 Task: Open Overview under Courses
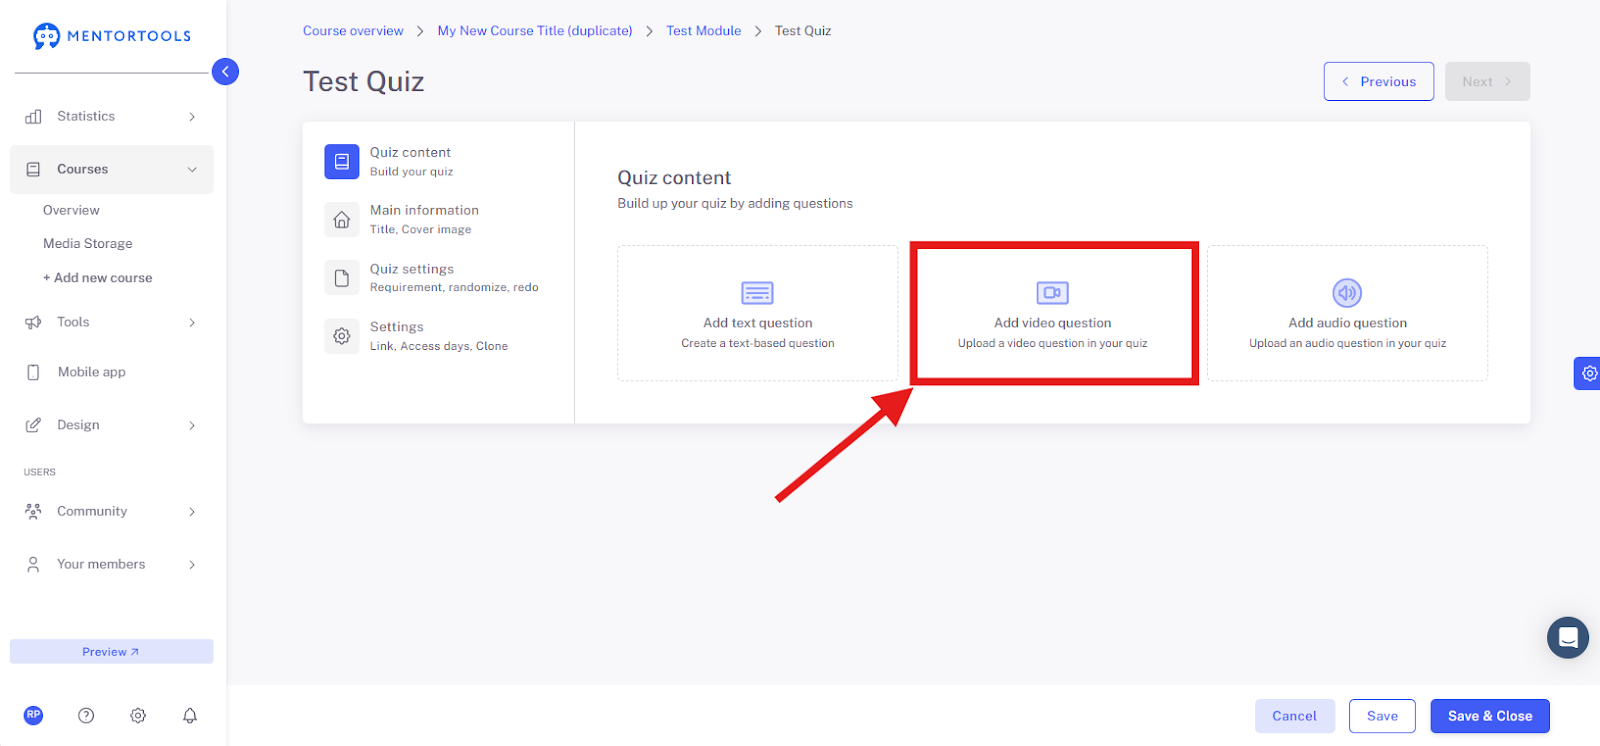(x=71, y=210)
